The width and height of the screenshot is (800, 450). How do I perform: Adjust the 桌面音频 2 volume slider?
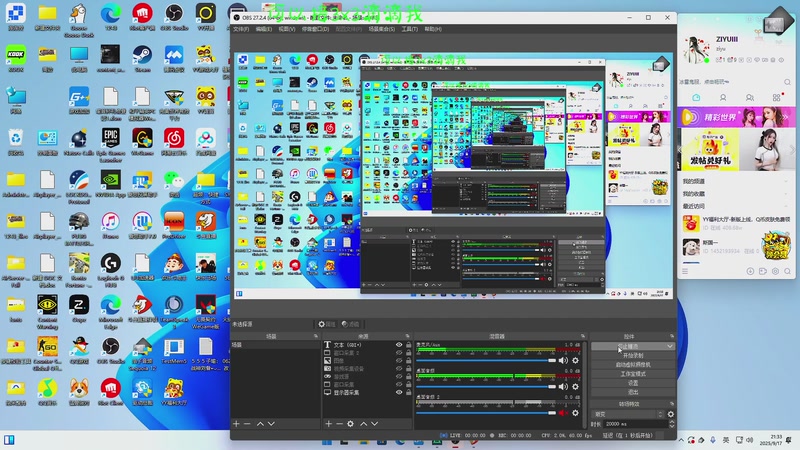(x=486, y=413)
